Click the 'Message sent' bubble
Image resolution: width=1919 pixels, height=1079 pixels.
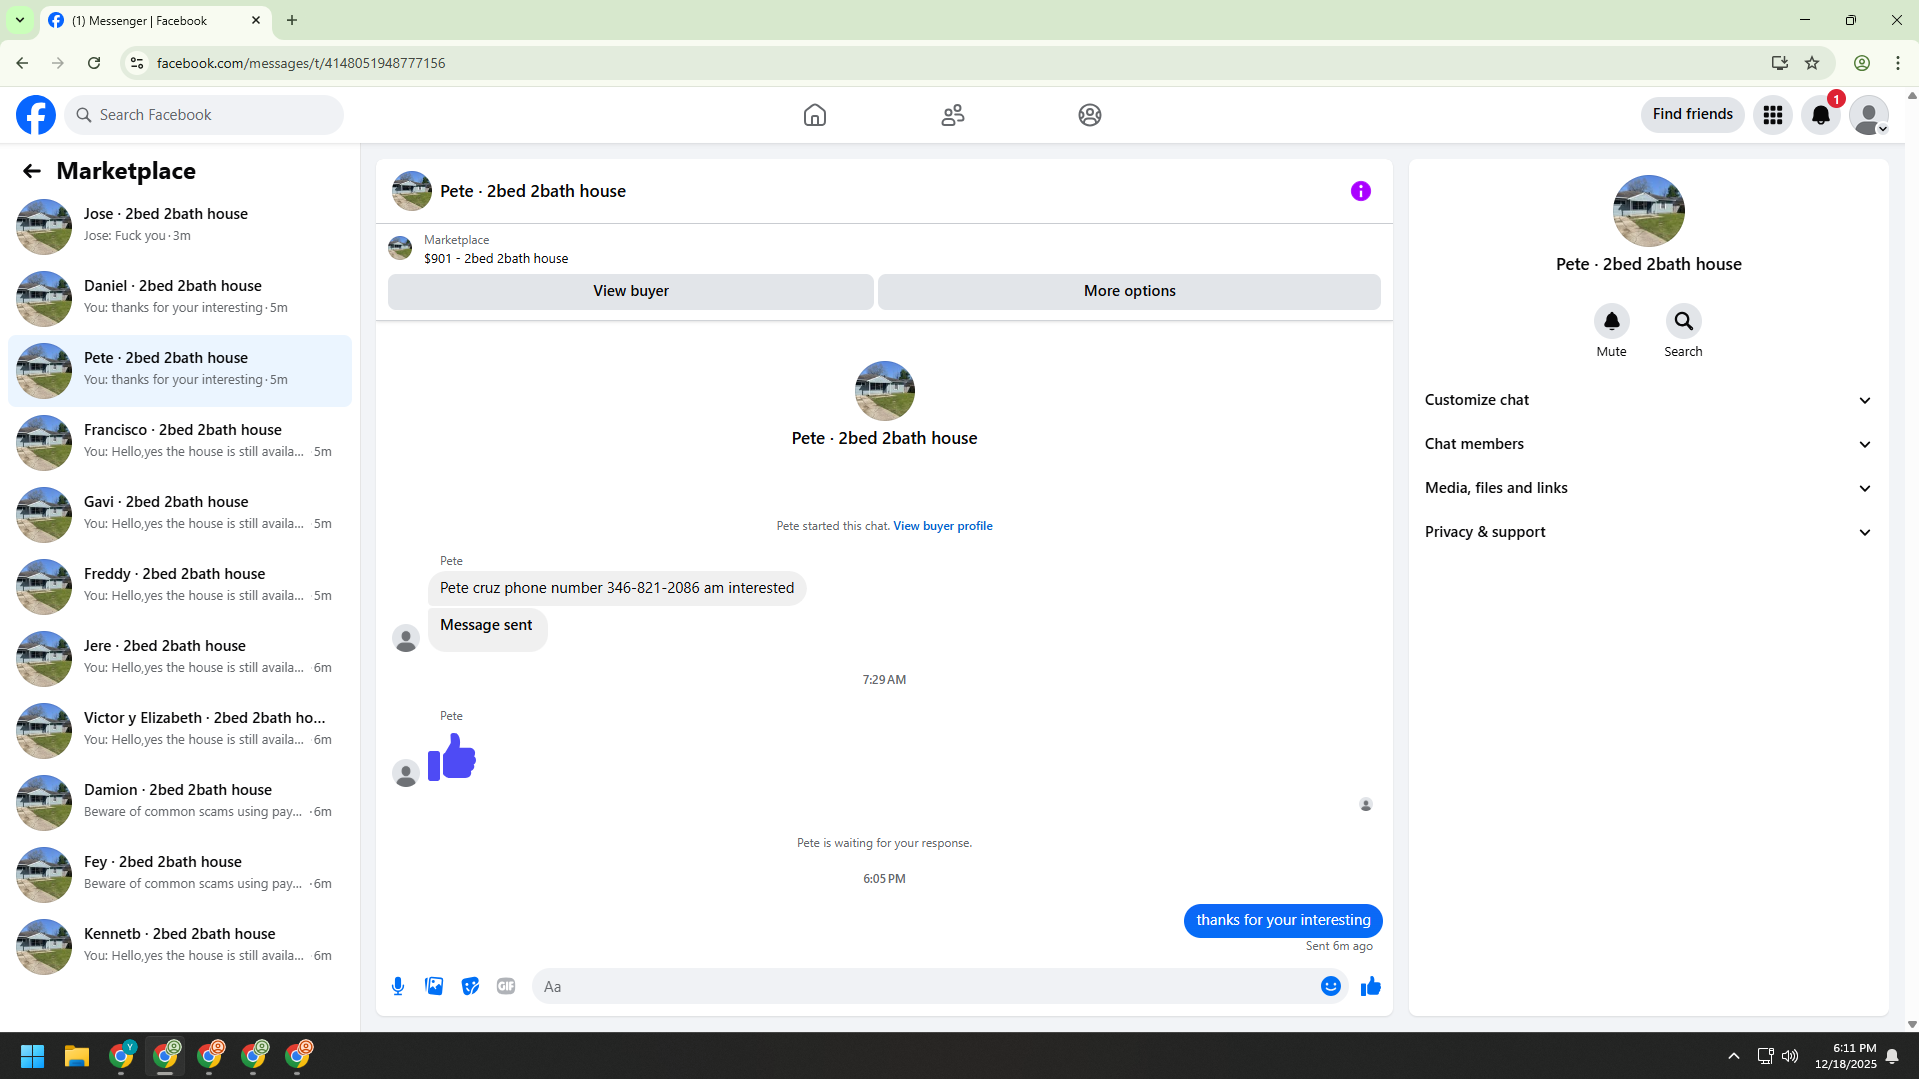[x=487, y=629]
